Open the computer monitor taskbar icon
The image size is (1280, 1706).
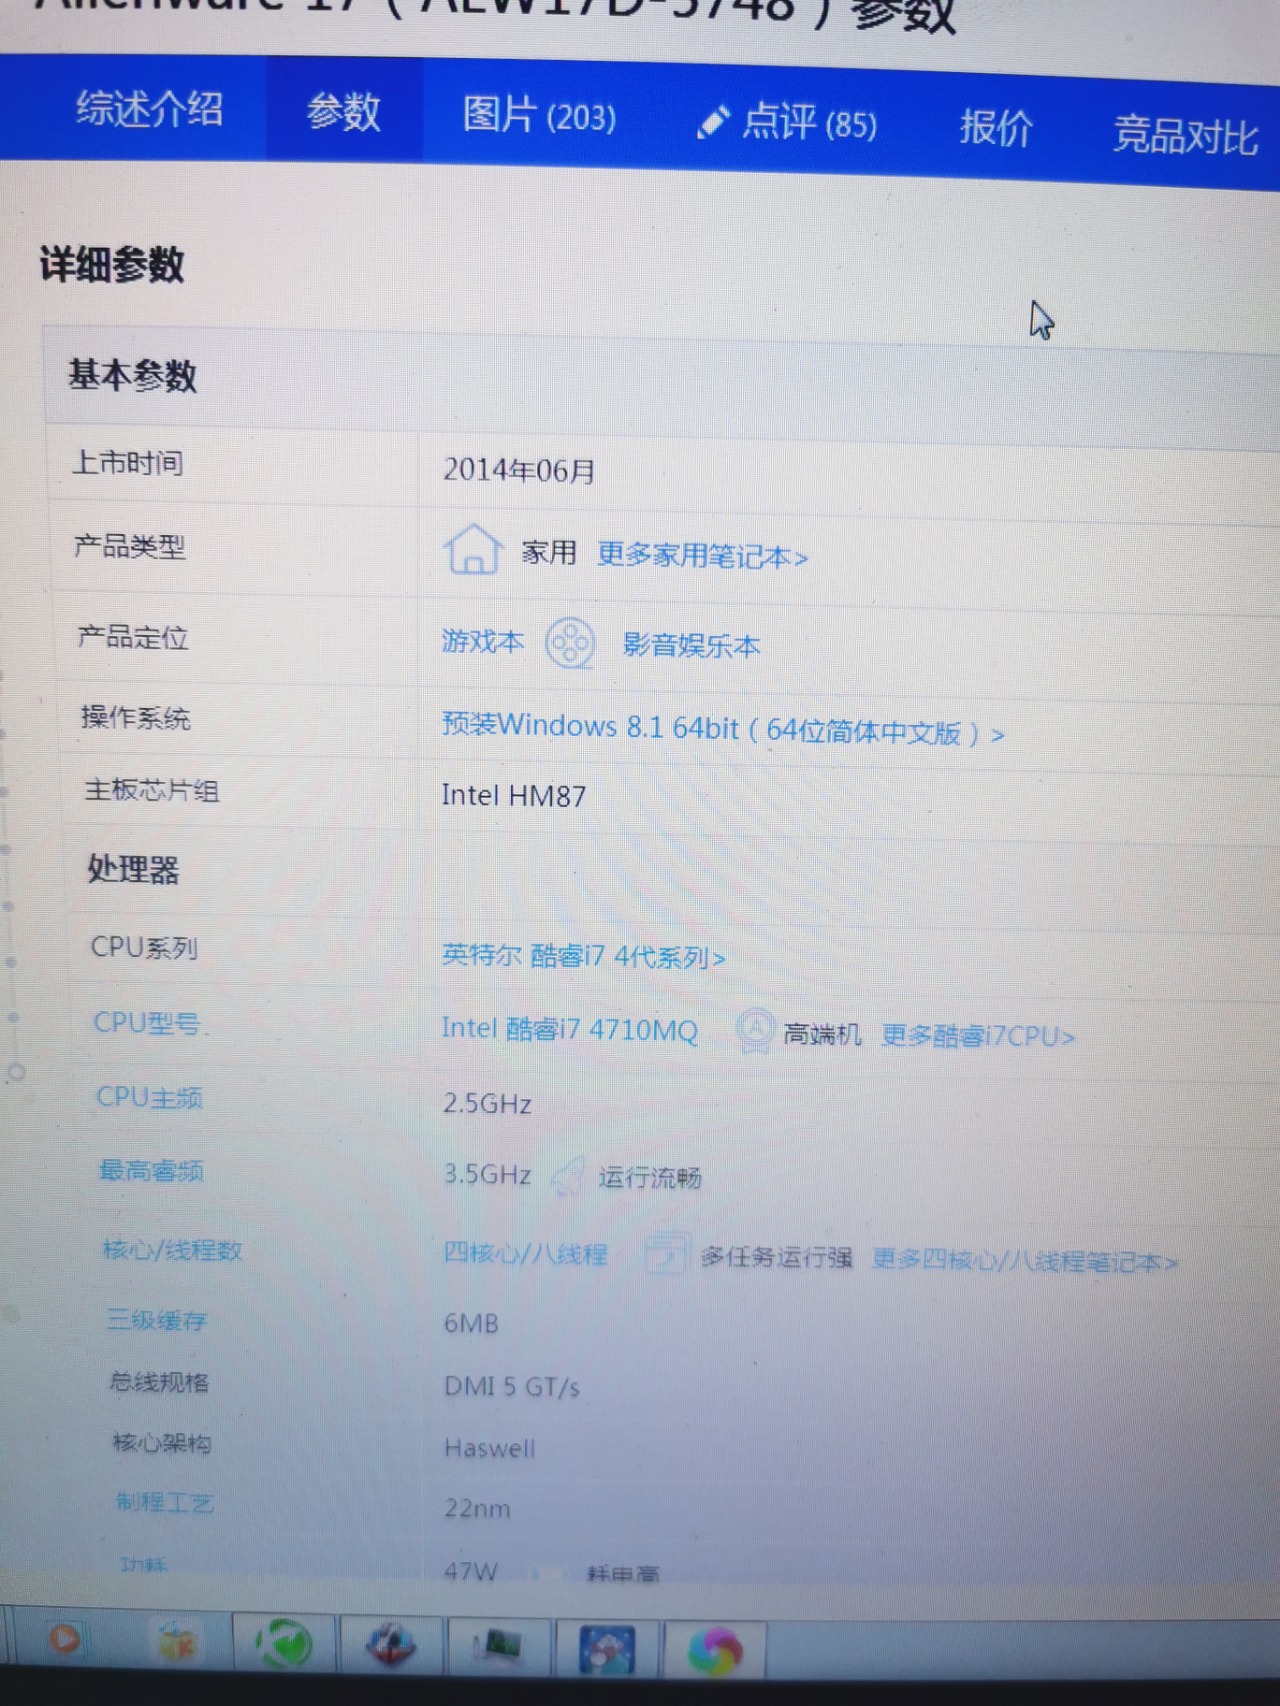pos(499,1644)
